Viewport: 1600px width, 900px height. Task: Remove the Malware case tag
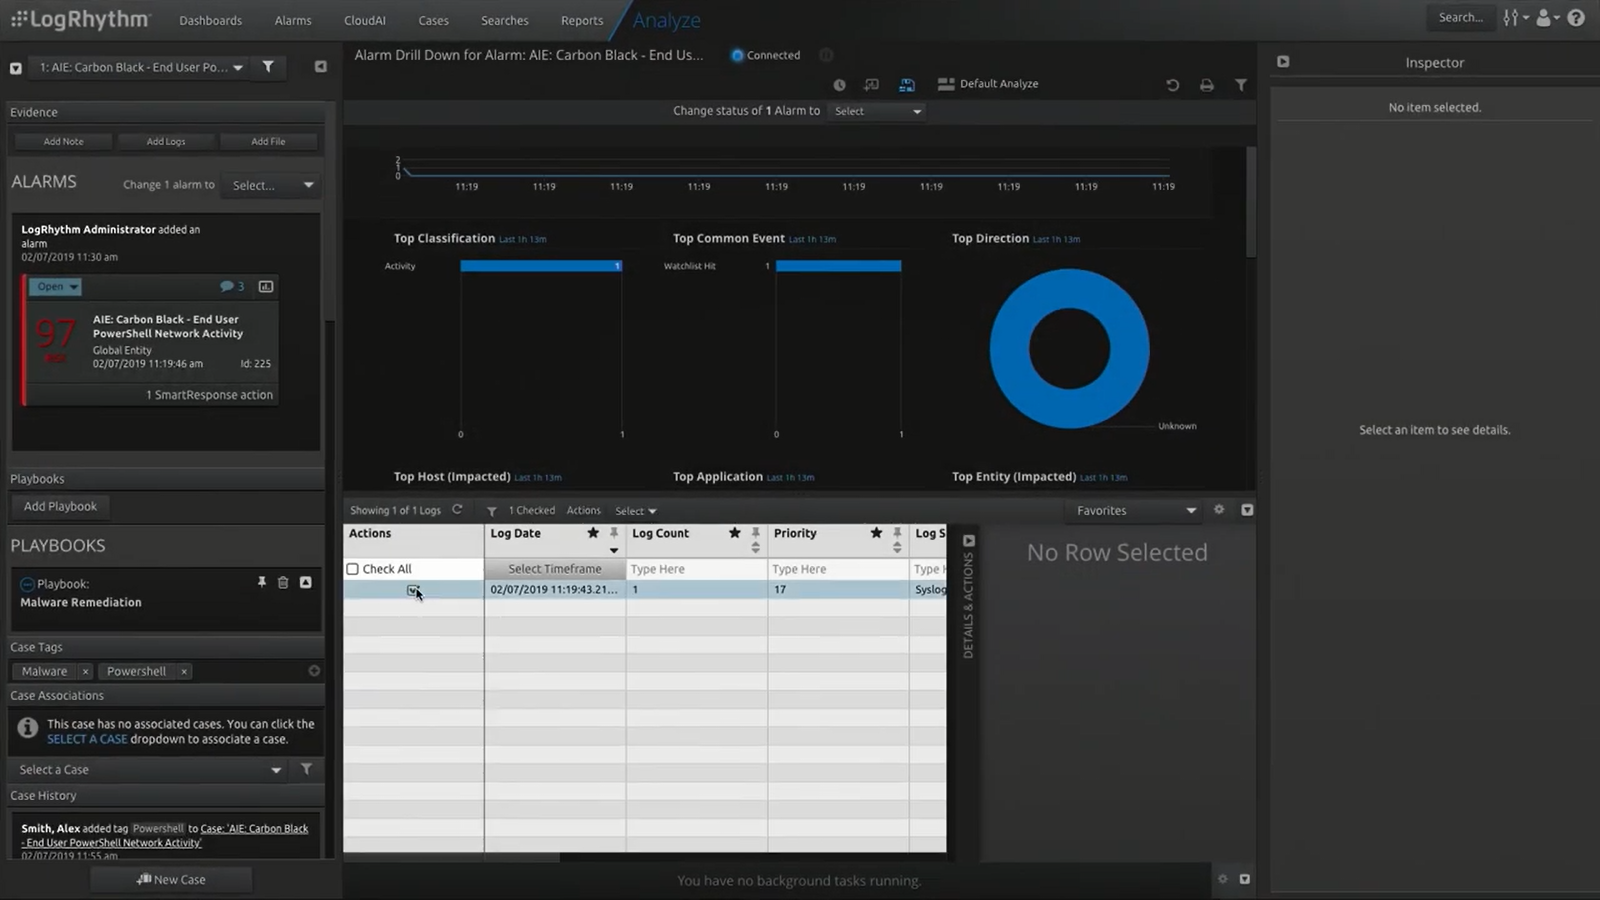pyautogui.click(x=85, y=672)
